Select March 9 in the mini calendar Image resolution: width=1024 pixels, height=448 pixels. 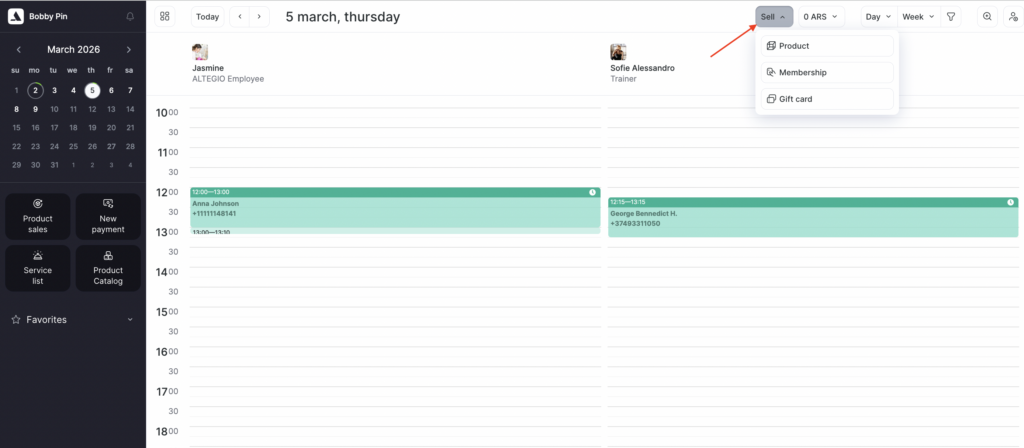(x=35, y=109)
